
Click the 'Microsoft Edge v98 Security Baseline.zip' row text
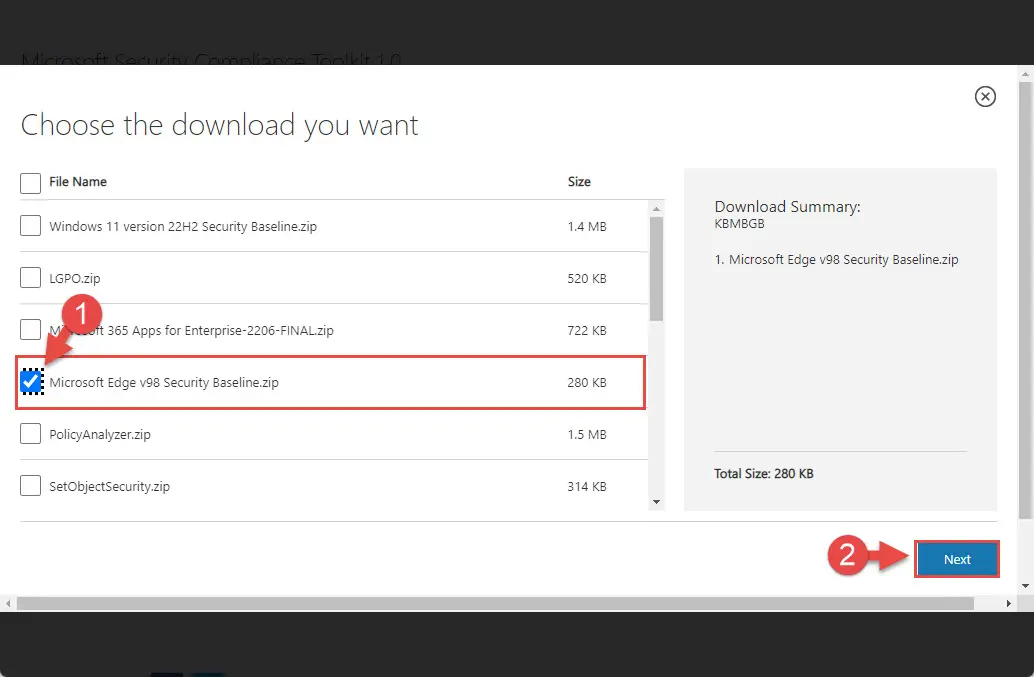164,382
